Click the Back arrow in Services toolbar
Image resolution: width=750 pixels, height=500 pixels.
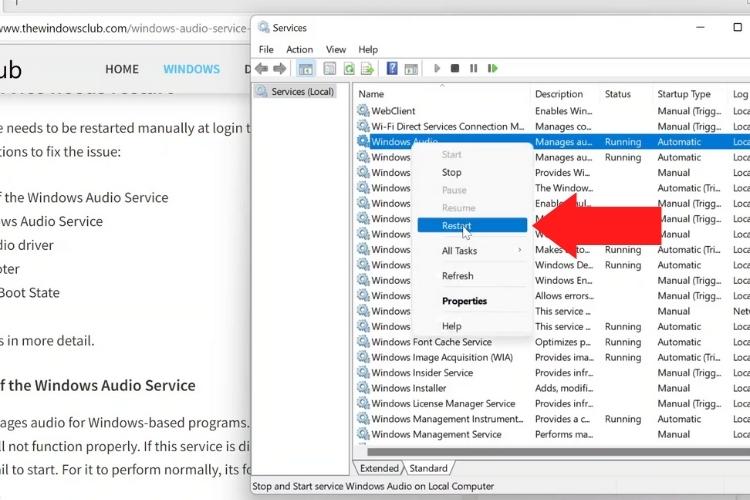point(261,68)
